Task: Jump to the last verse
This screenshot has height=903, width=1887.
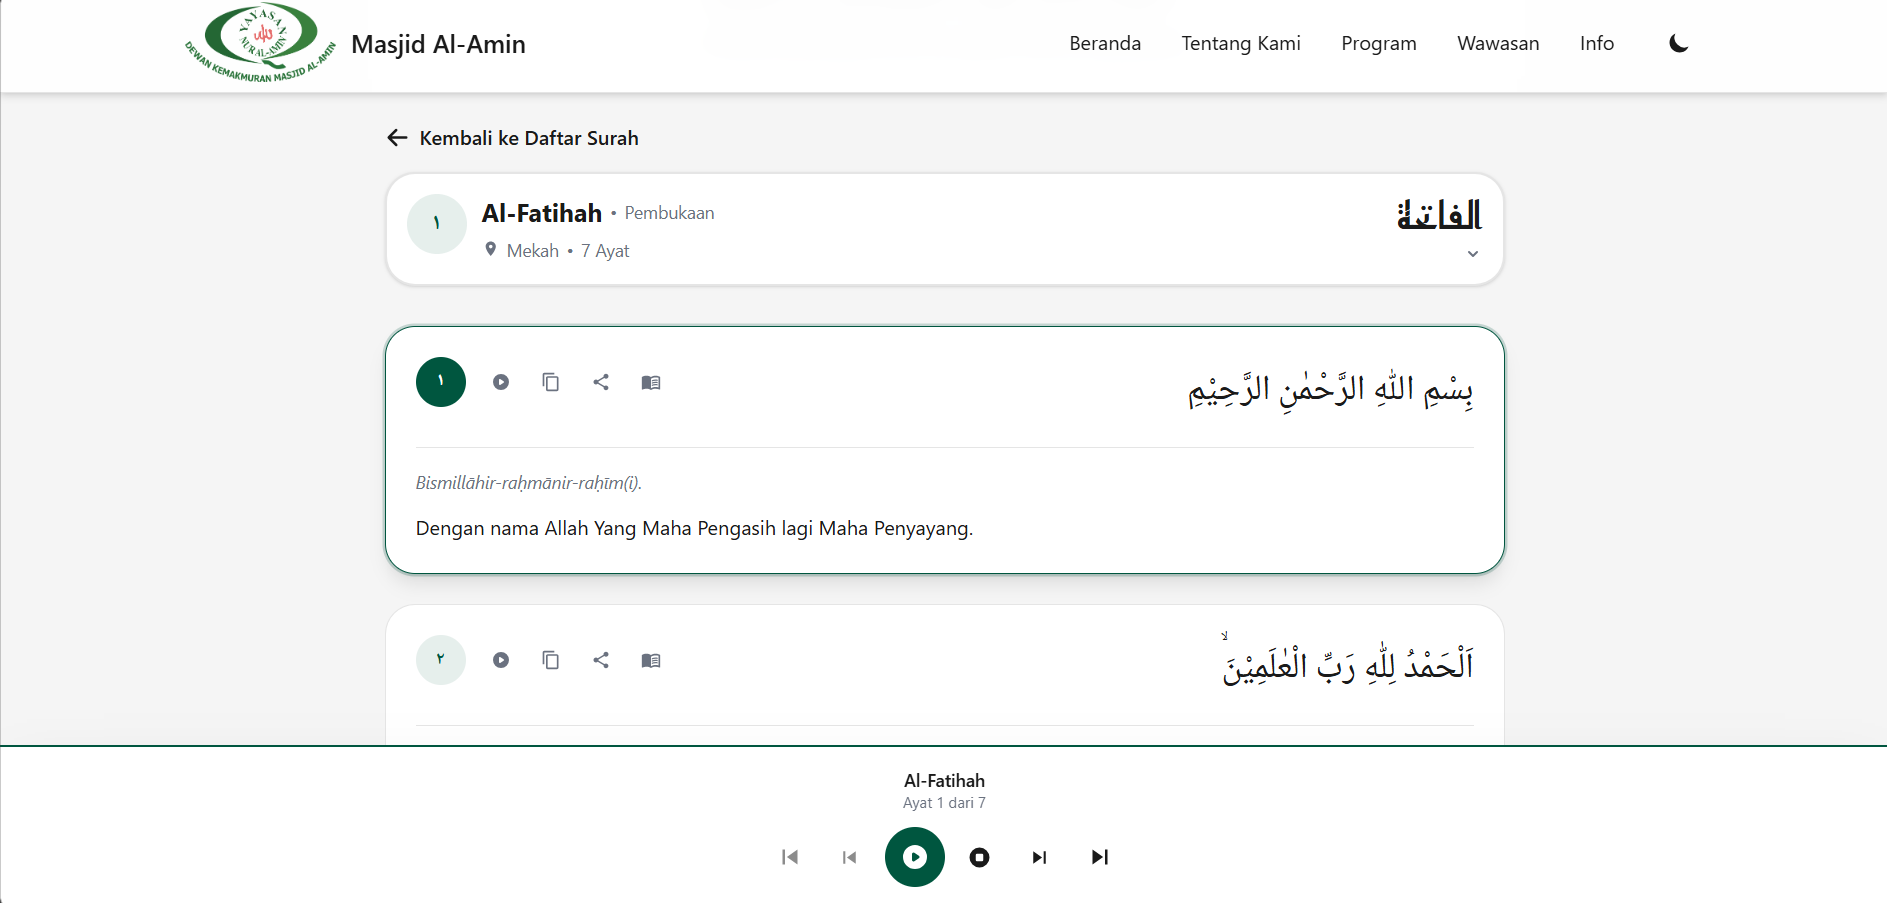Action: [x=1100, y=857]
